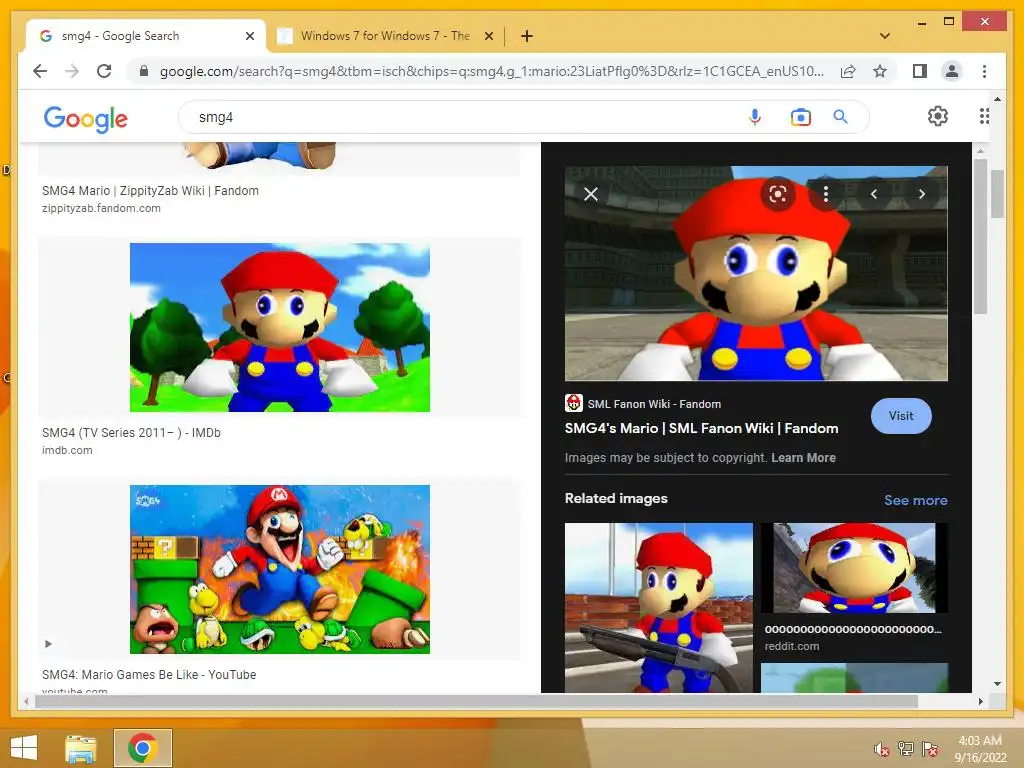The image size is (1024, 768).
Task: Select IMDb Mario with trees thumbnail
Action: point(280,327)
